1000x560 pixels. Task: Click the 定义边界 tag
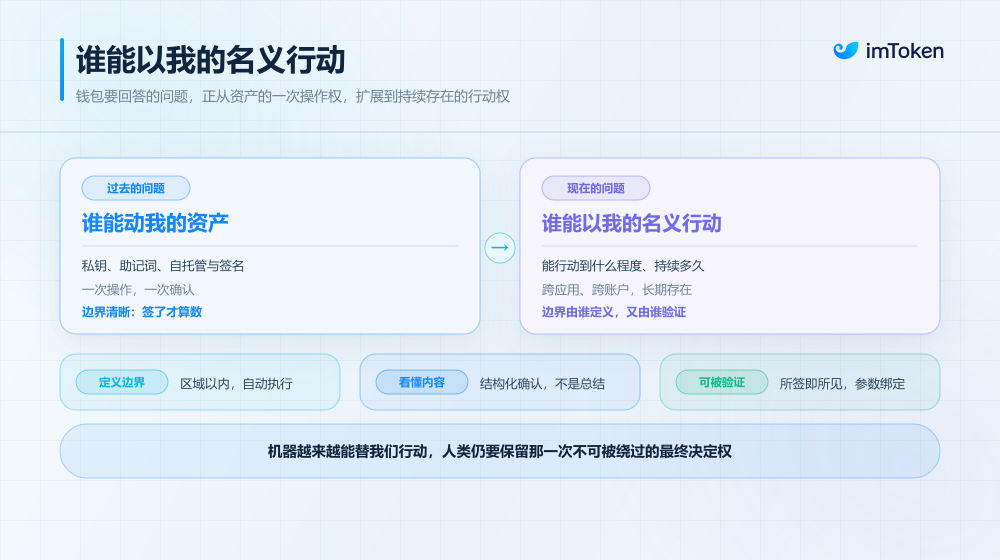(x=122, y=382)
